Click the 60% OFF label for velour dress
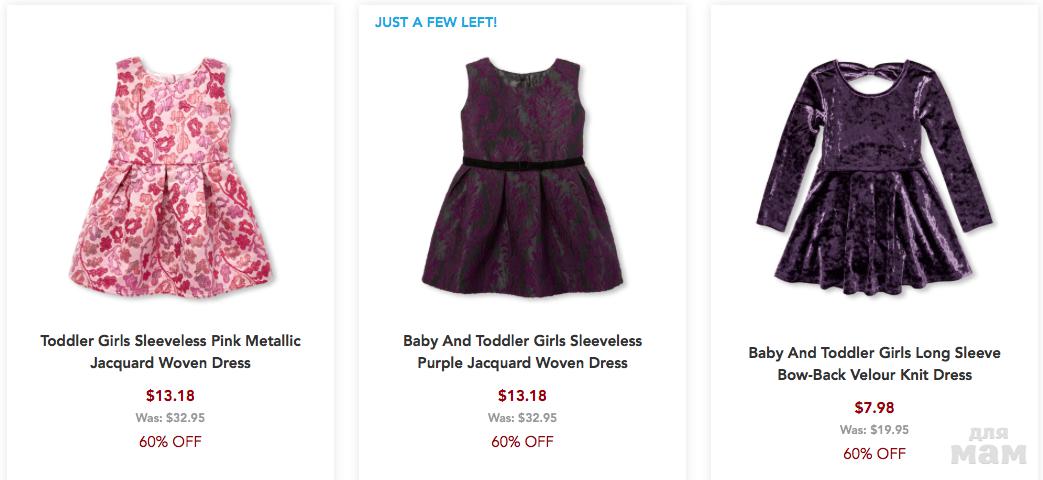Image resolution: width=1043 pixels, height=480 pixels. pos(874,453)
